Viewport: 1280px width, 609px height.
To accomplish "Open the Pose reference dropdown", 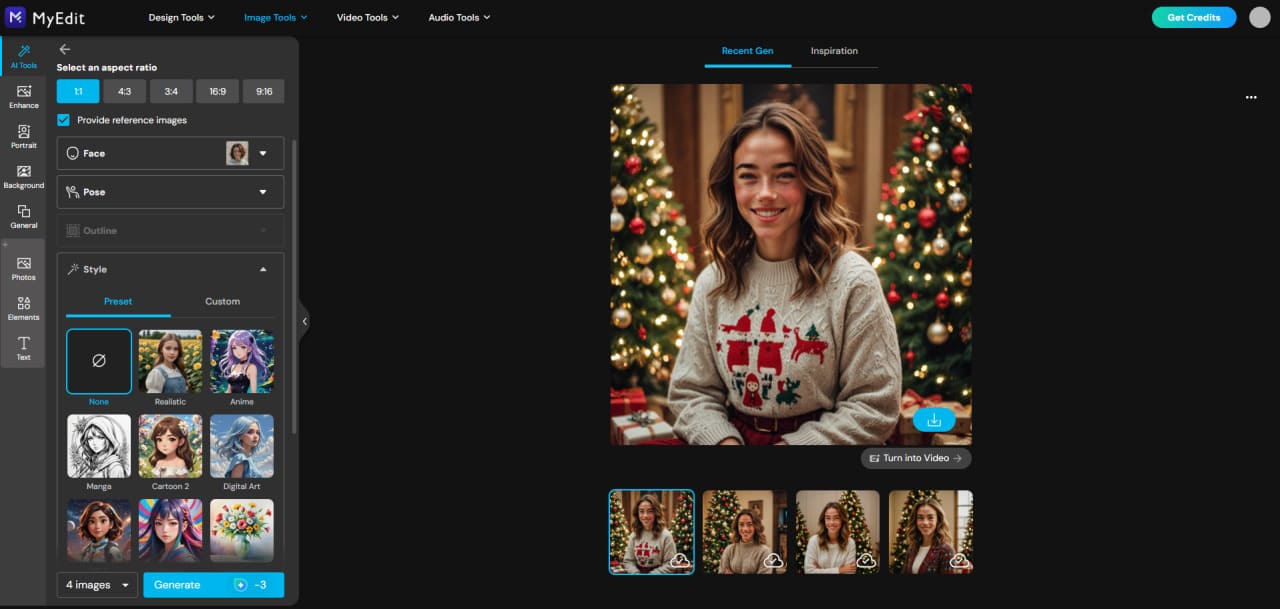I will [262, 191].
